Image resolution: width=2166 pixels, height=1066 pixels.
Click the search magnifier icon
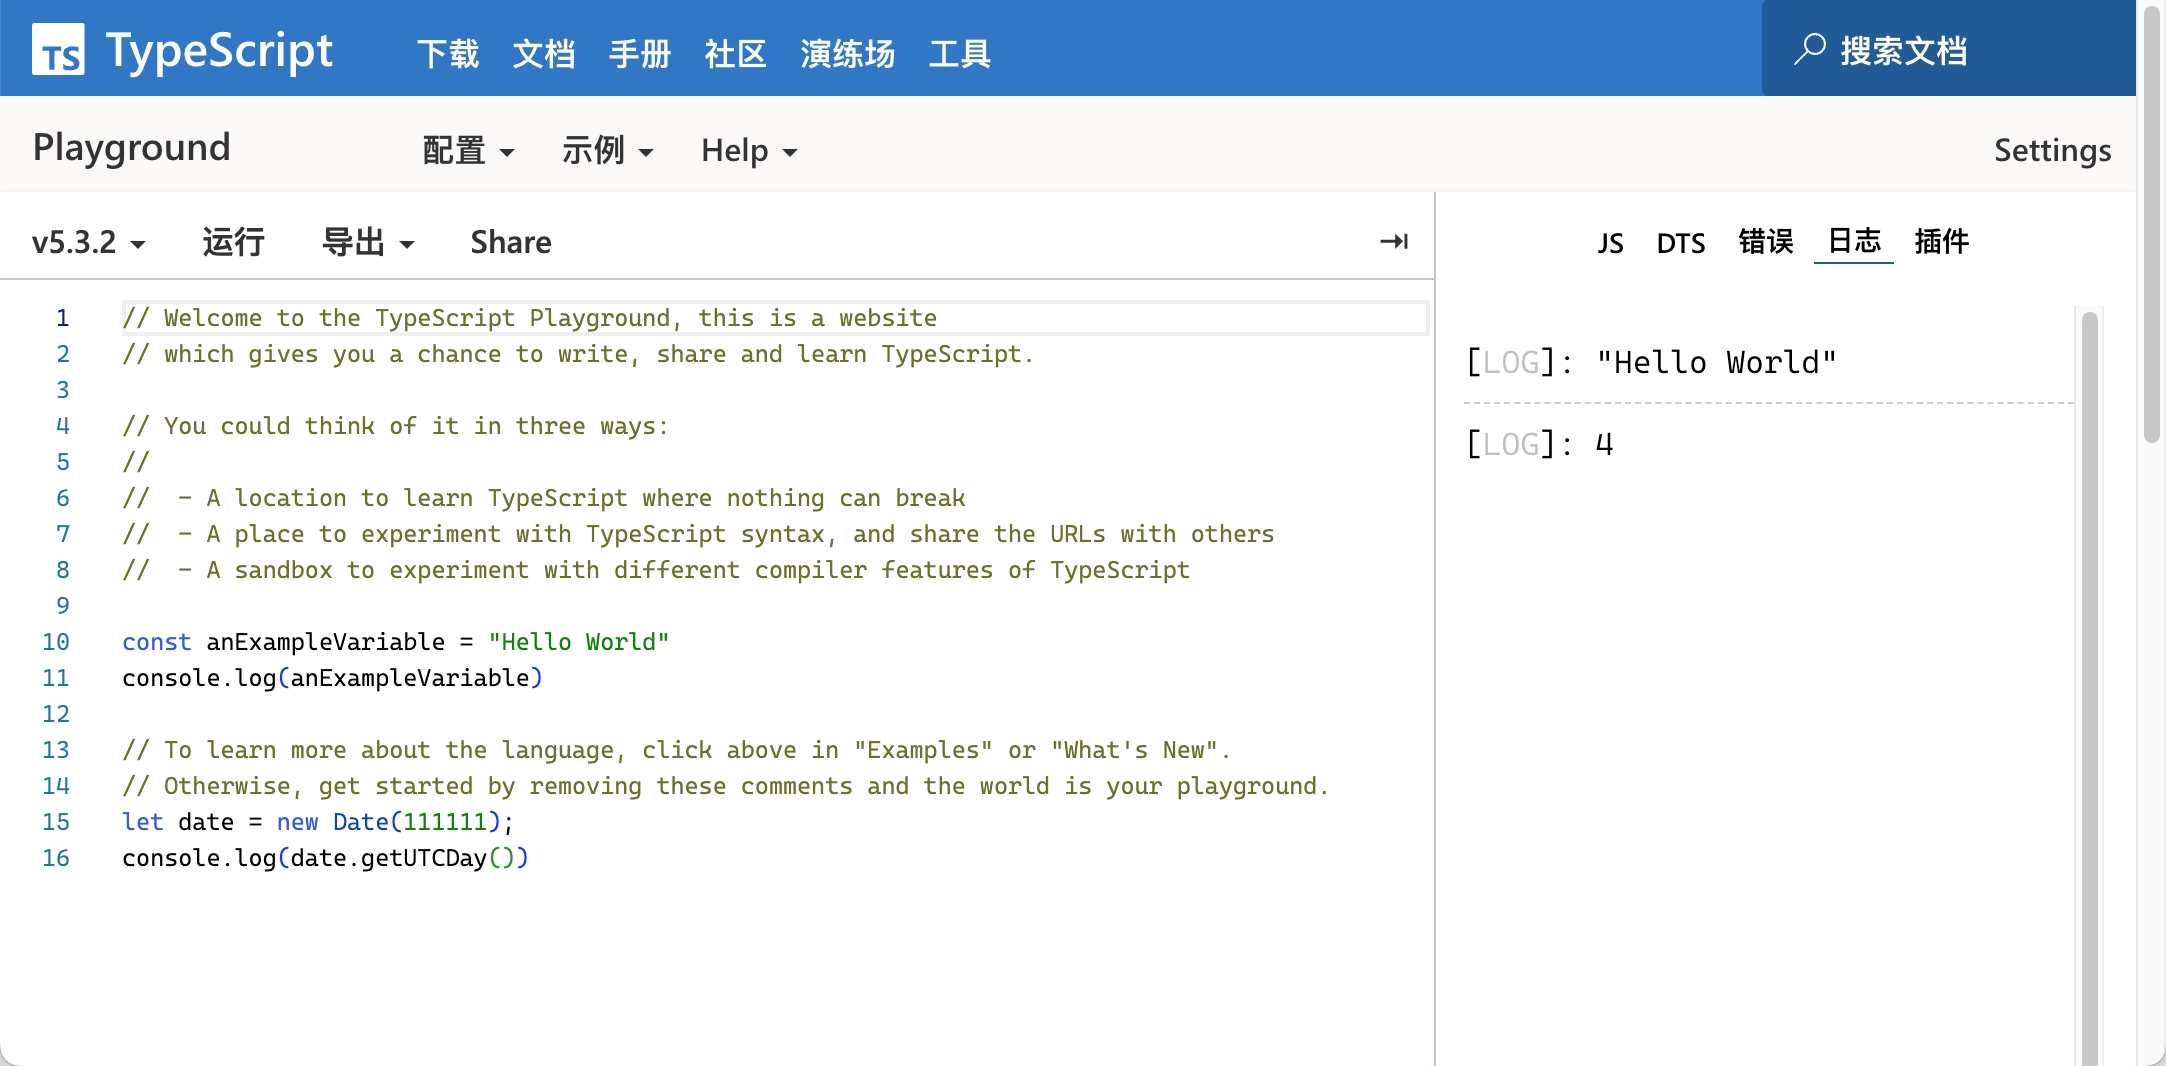1809,49
